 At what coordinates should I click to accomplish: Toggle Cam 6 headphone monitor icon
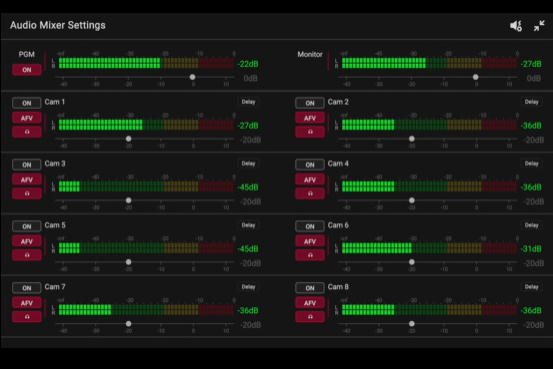coord(310,255)
